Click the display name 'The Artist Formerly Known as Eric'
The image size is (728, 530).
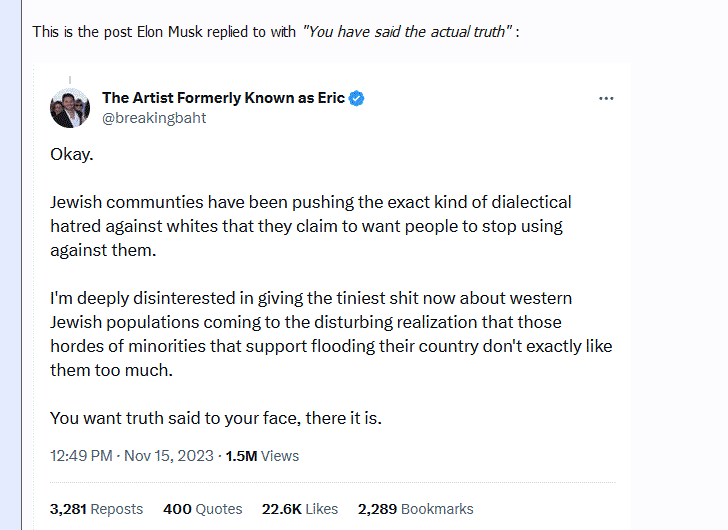[223, 98]
